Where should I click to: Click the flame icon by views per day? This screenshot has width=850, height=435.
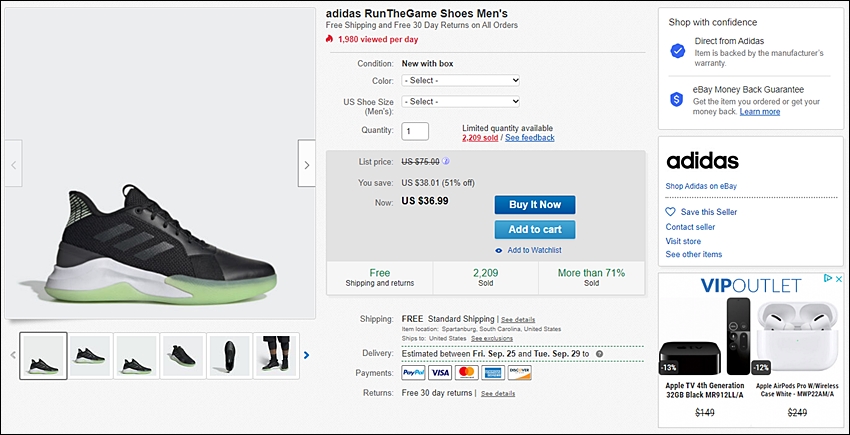click(329, 39)
